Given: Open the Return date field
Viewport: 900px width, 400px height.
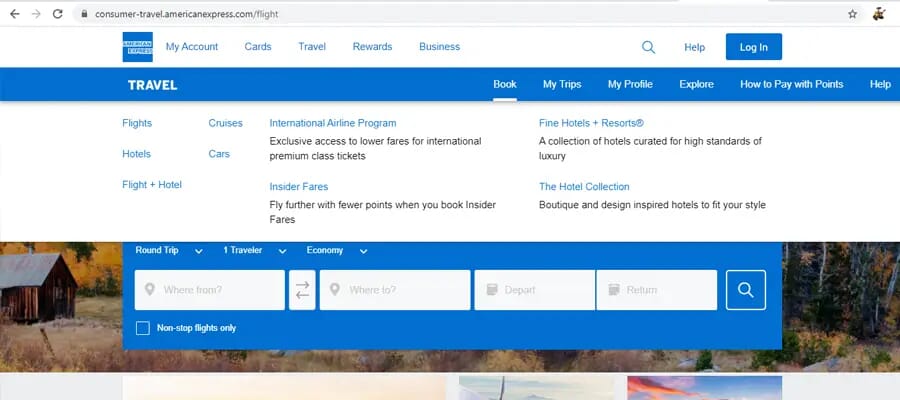Looking at the screenshot, I should [x=657, y=290].
